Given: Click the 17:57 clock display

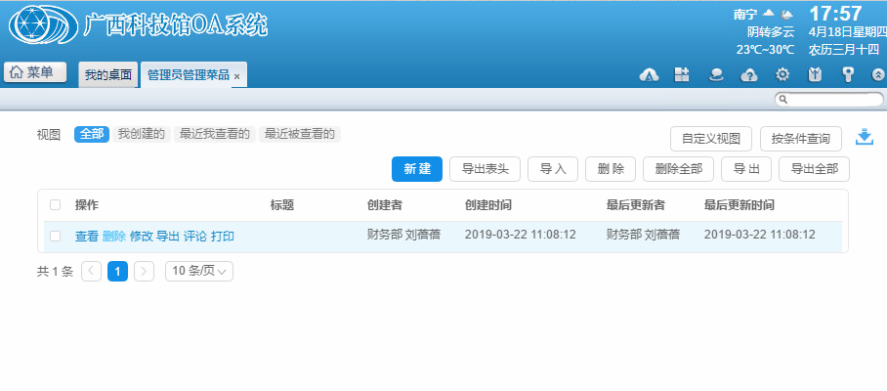Looking at the screenshot, I should coord(836,14).
